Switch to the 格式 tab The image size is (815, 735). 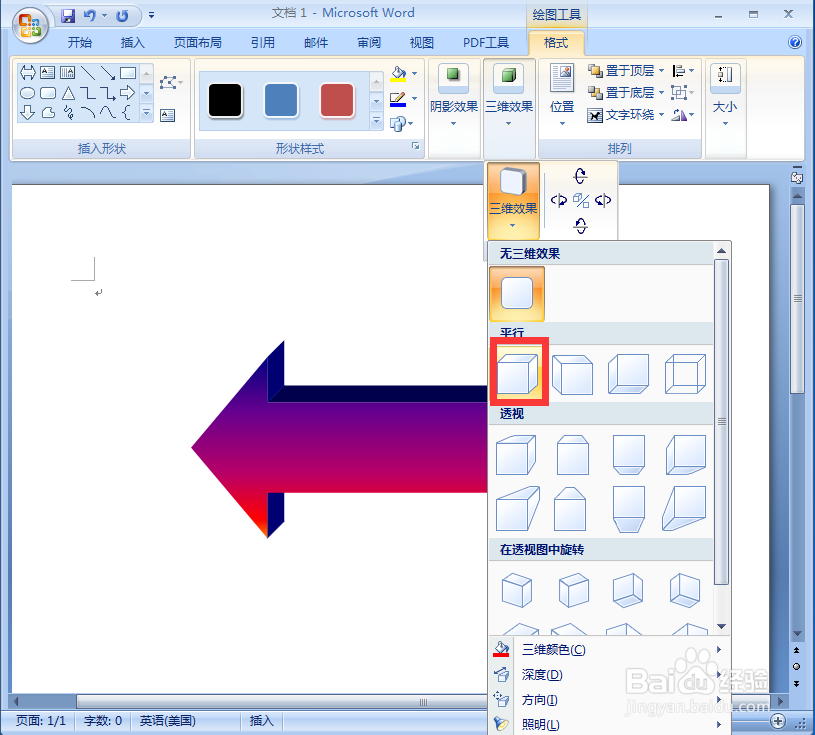556,42
